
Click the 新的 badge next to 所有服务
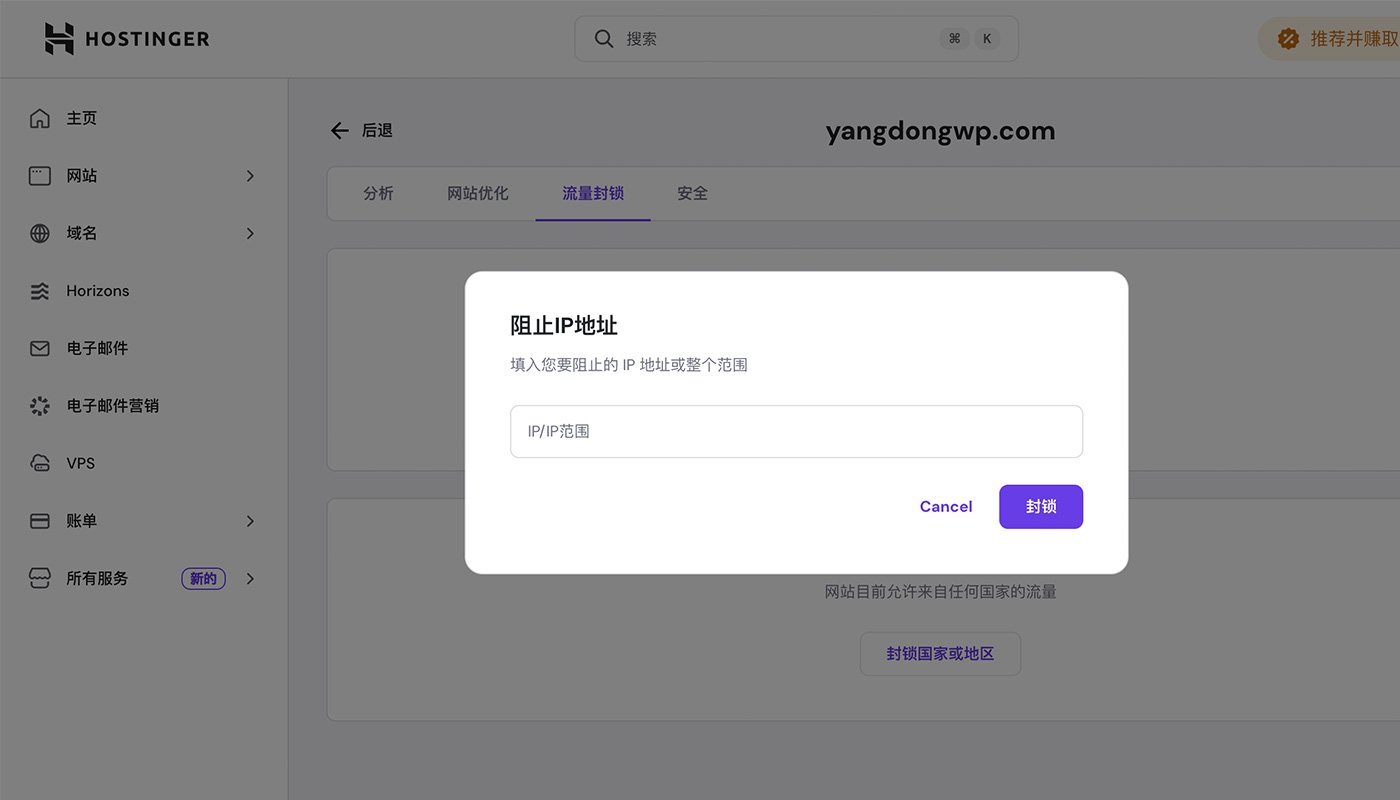pos(203,578)
